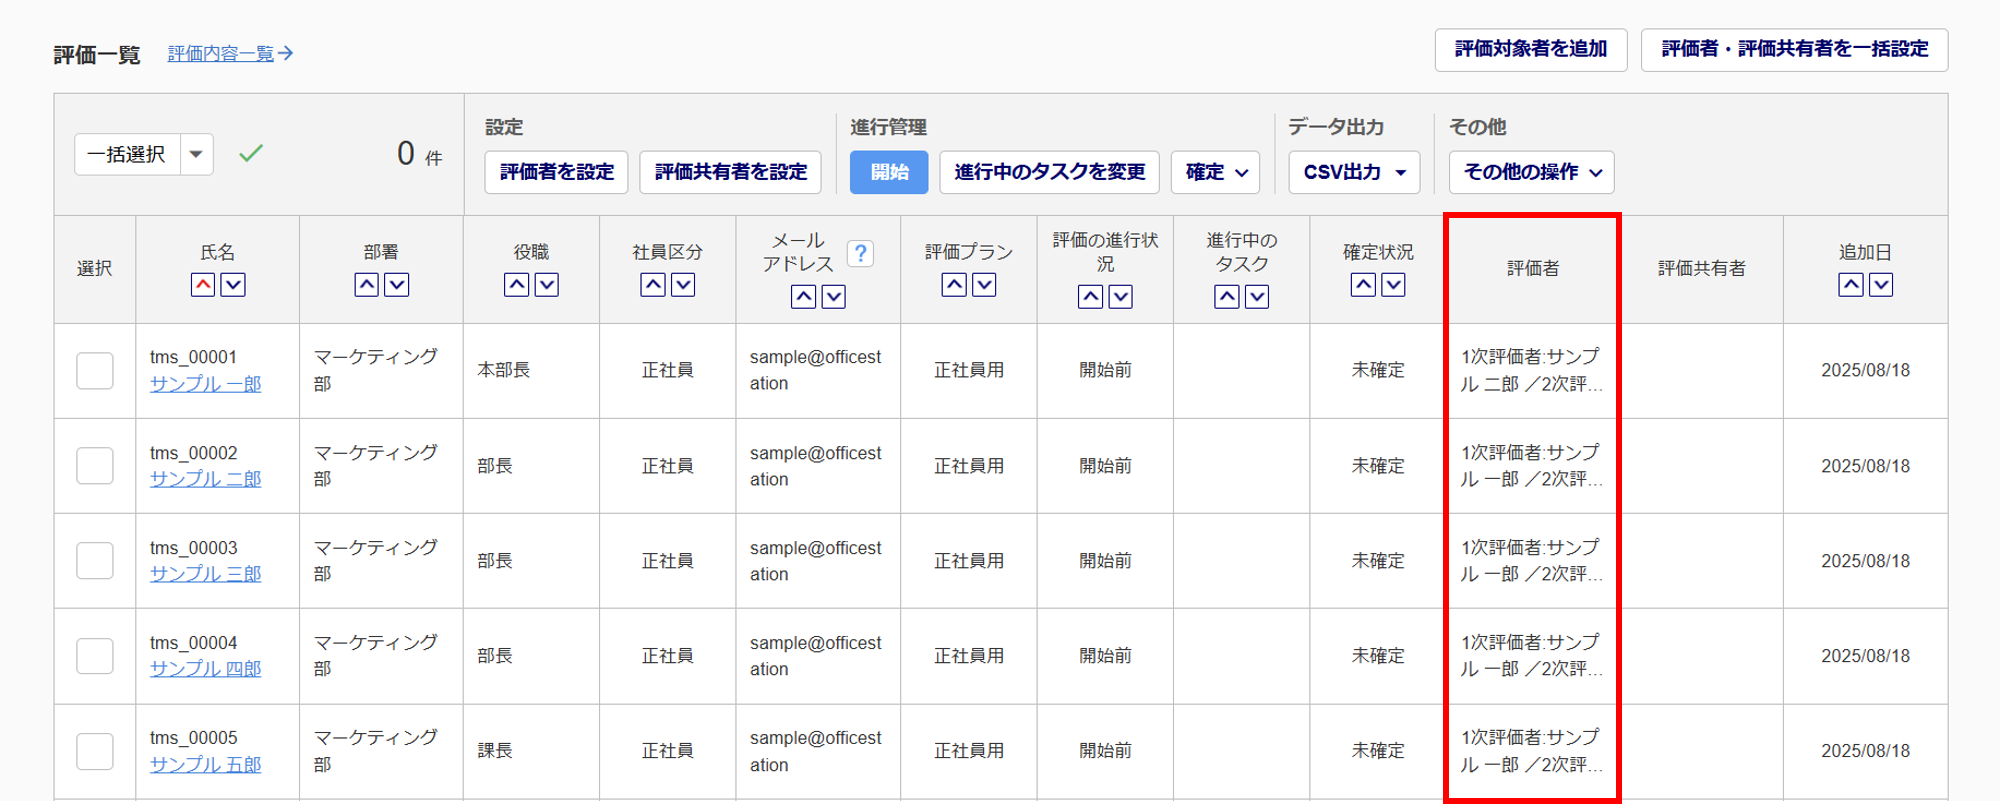Expand 確定 dropdown

click(x=1216, y=172)
